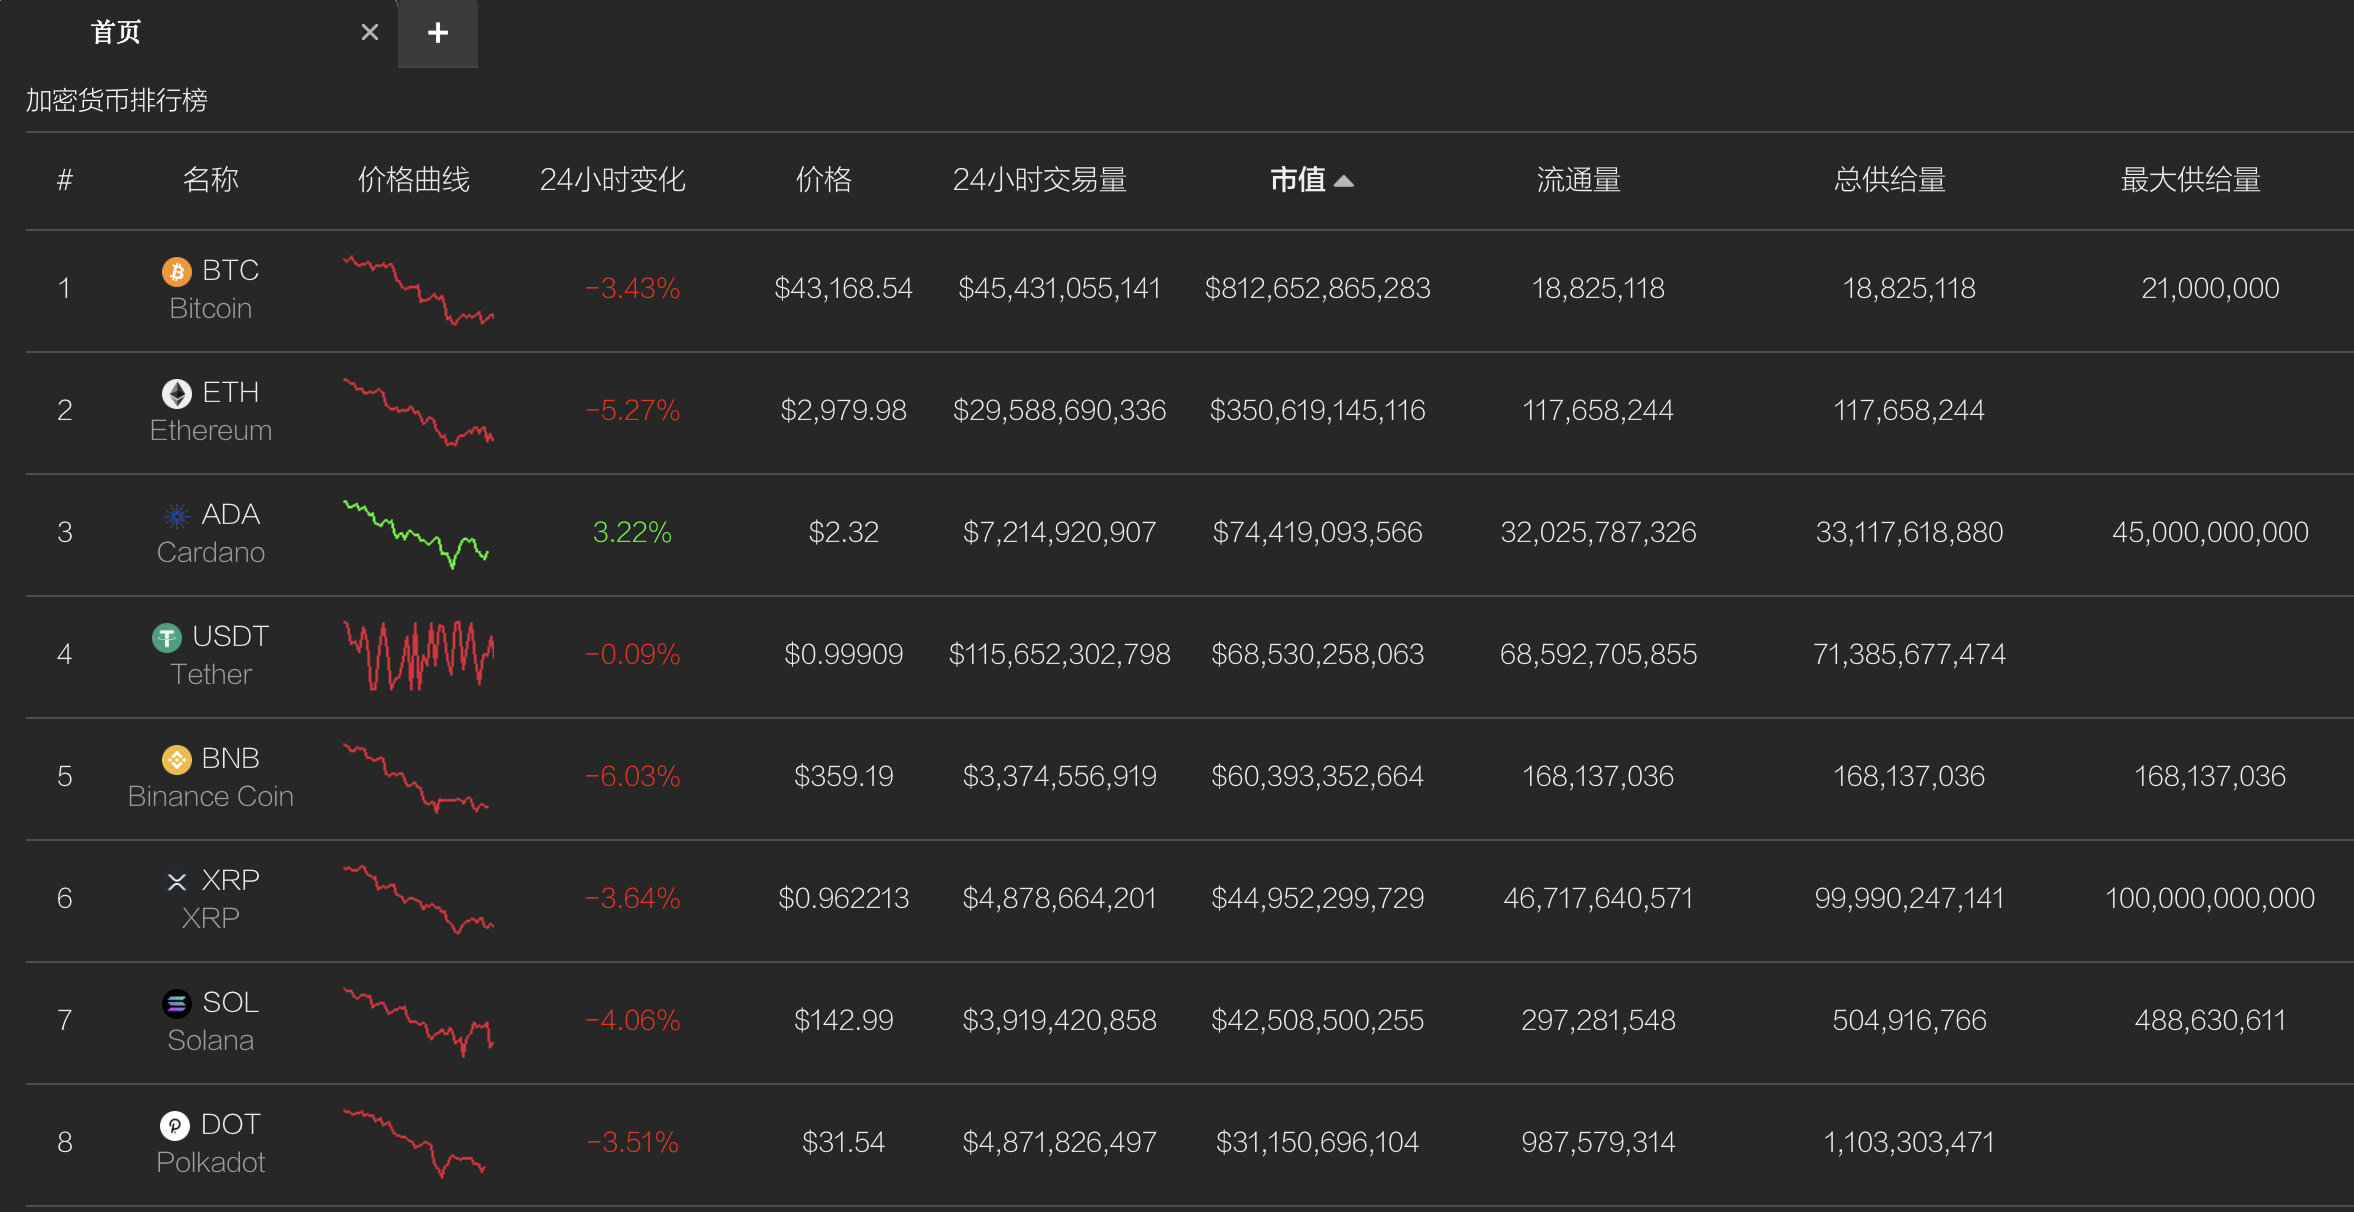Click the $142.99 Solana price
Screen dimensions: 2354x1212
[843, 1021]
